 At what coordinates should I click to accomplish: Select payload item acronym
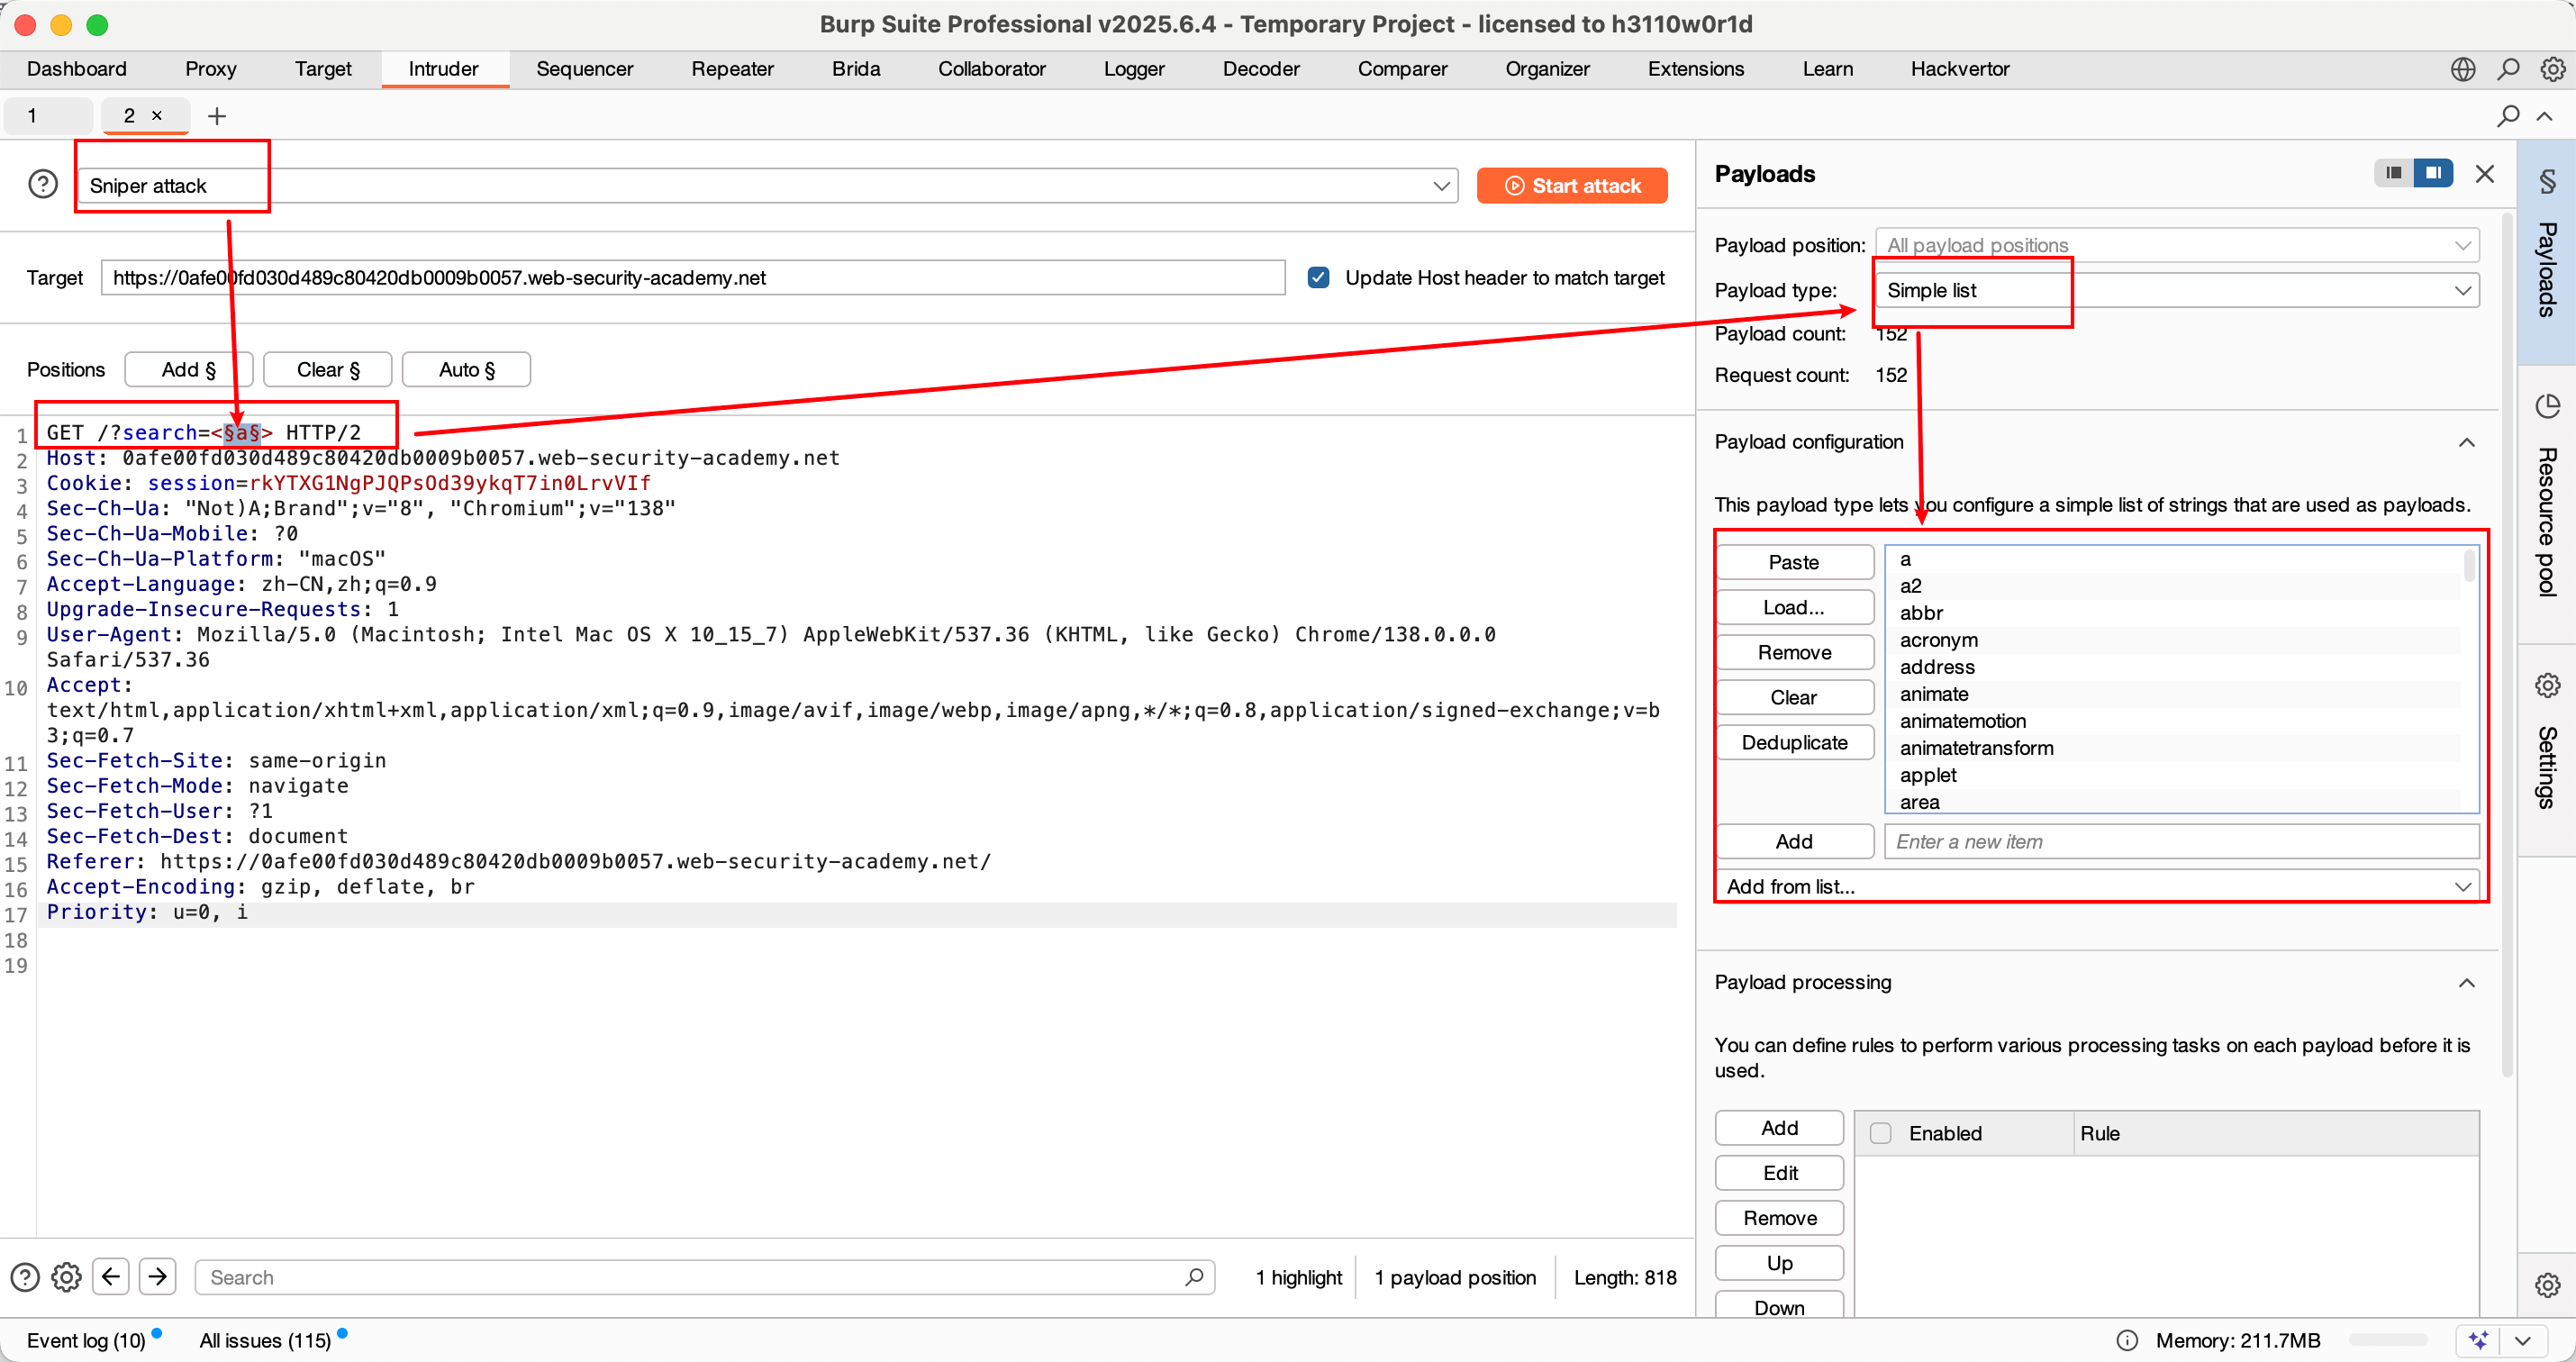[x=1939, y=640]
